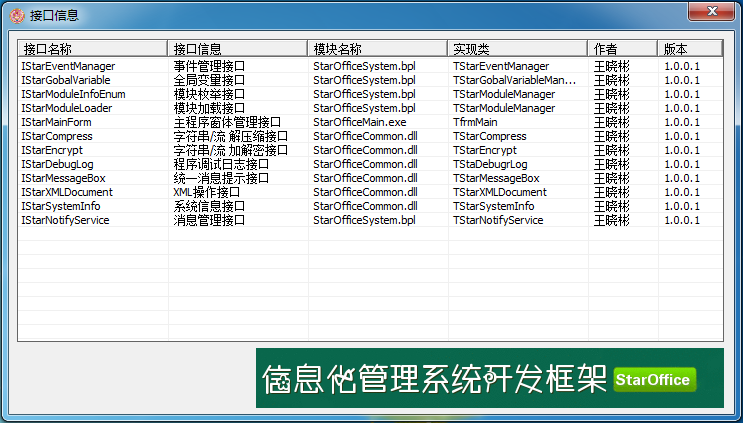743x423 pixels.
Task: Click StarOfficeCommon.dll in IStarCompress row
Action: click(365, 136)
